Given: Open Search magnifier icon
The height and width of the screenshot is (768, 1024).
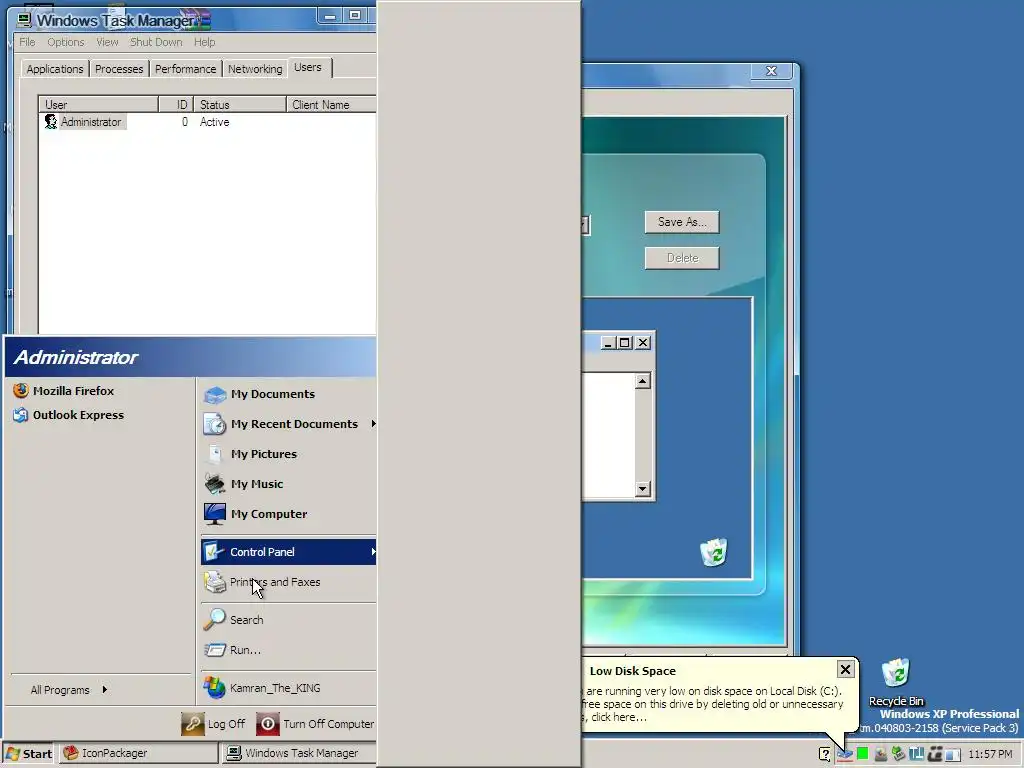Looking at the screenshot, I should [x=214, y=620].
